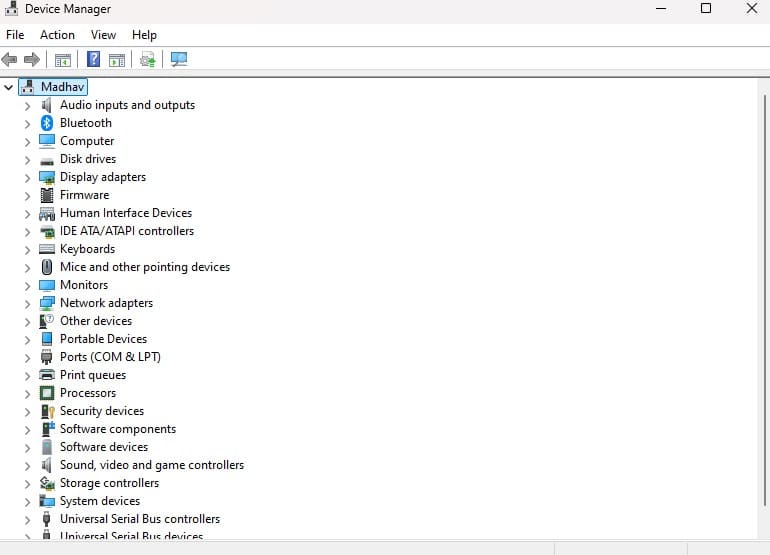
Task: Expand Sound, video and game controllers
Action: click(28, 466)
